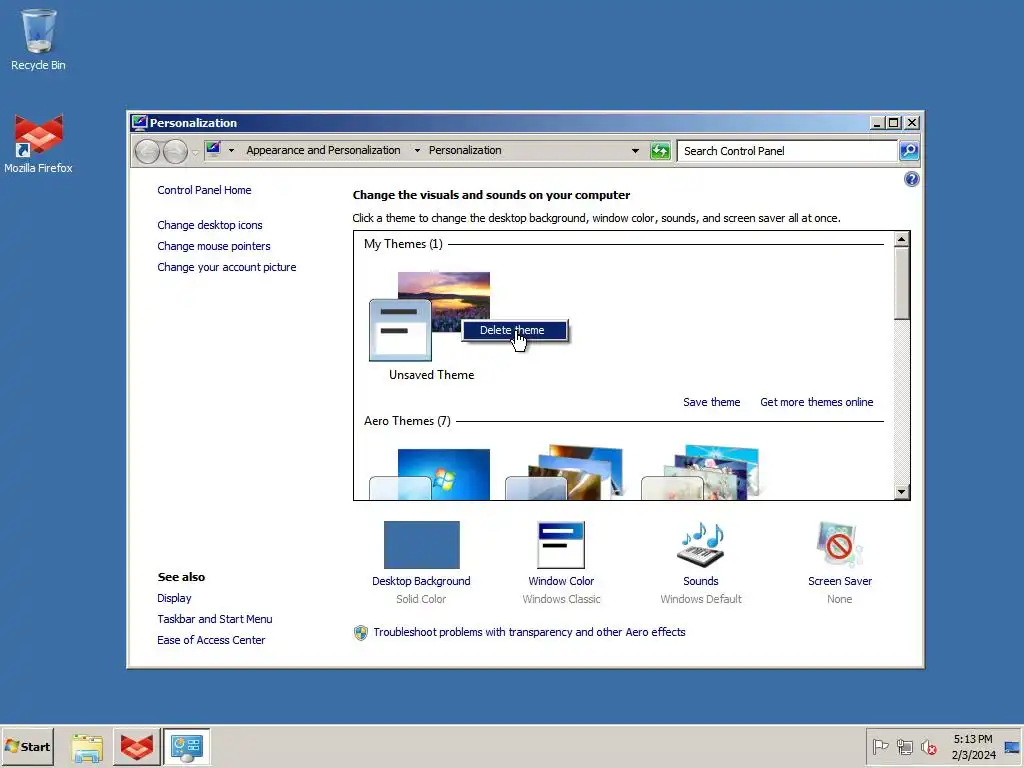The height and width of the screenshot is (768, 1024).
Task: Open the recent pages dropdown arrow
Action: tap(195, 153)
